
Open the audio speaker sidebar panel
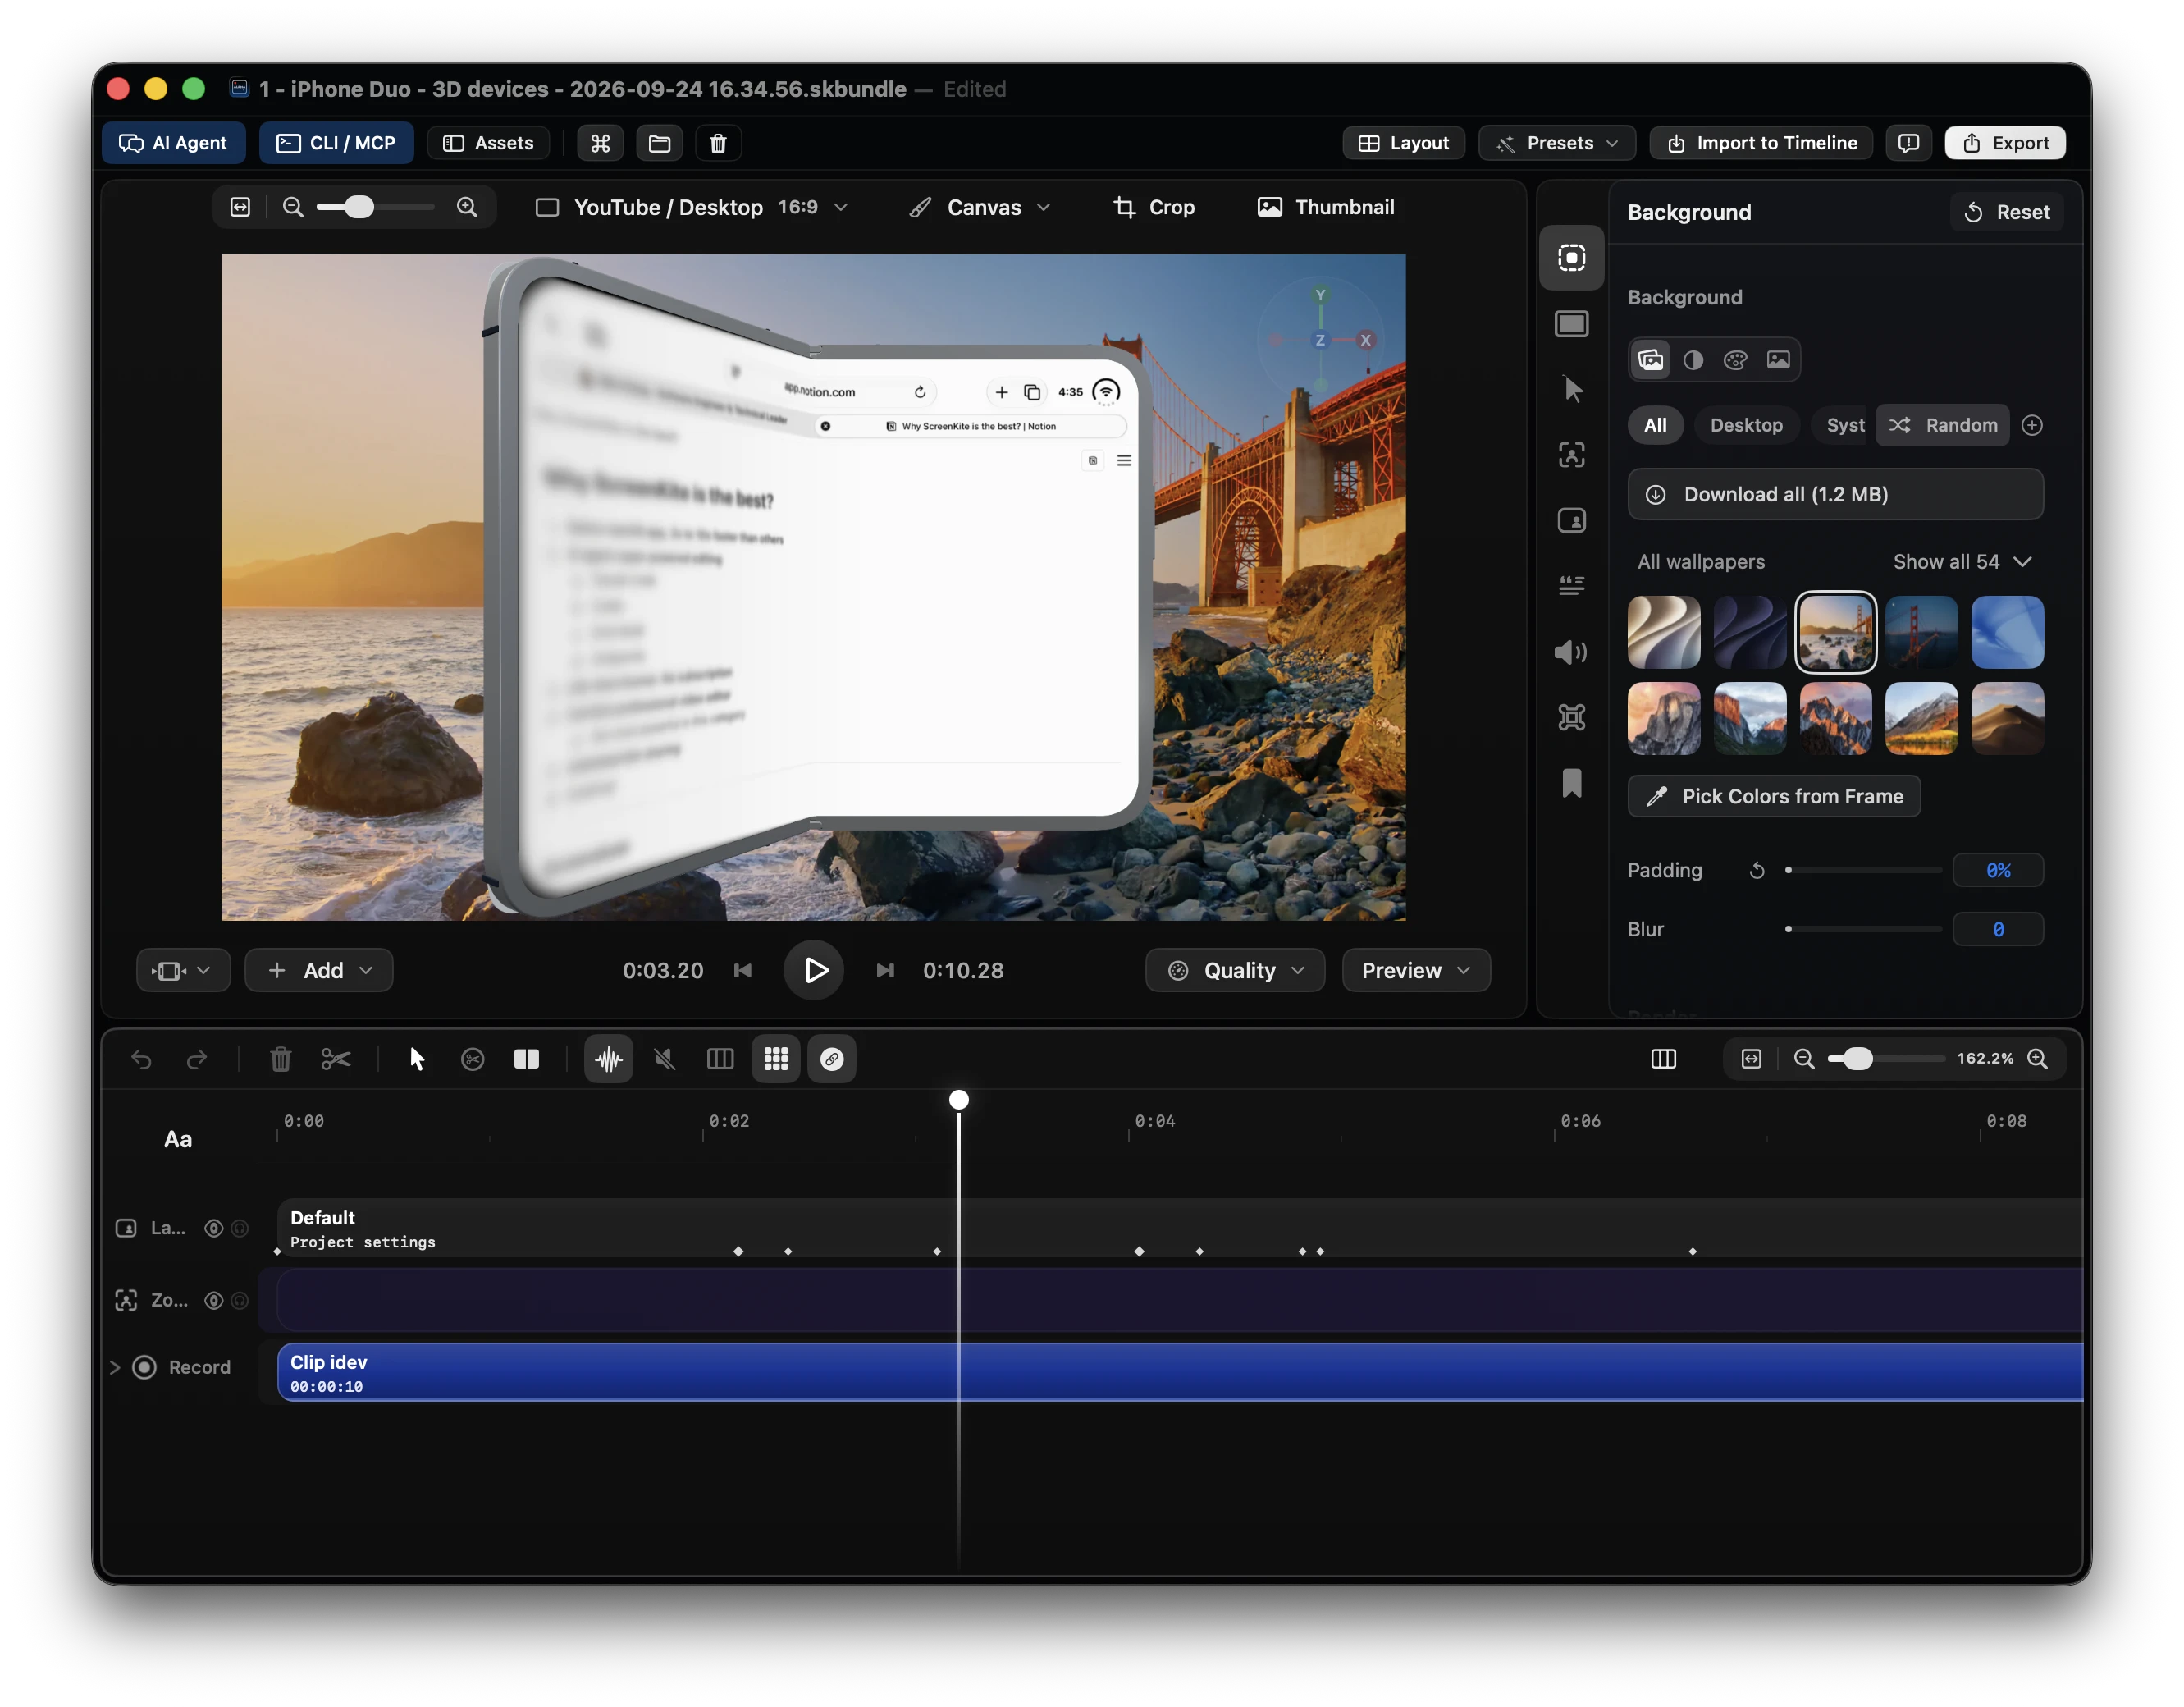pos(1571,652)
